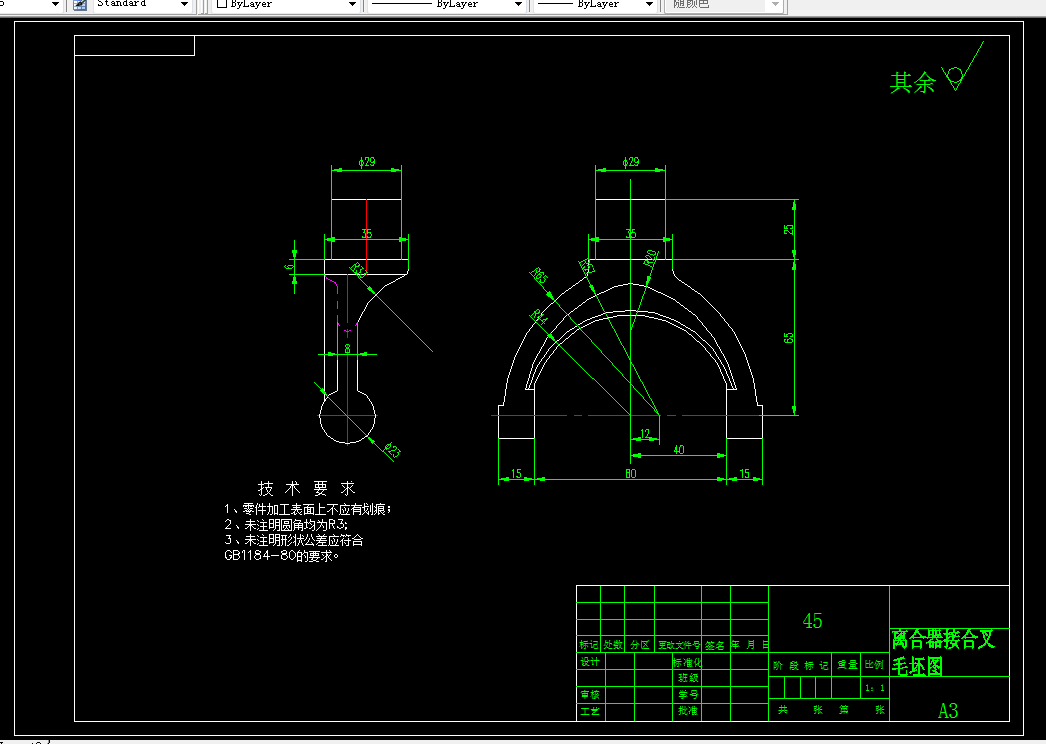The width and height of the screenshot is (1046, 744).
Task: Select the left 15 dimension under the fork
Action: click(x=516, y=474)
